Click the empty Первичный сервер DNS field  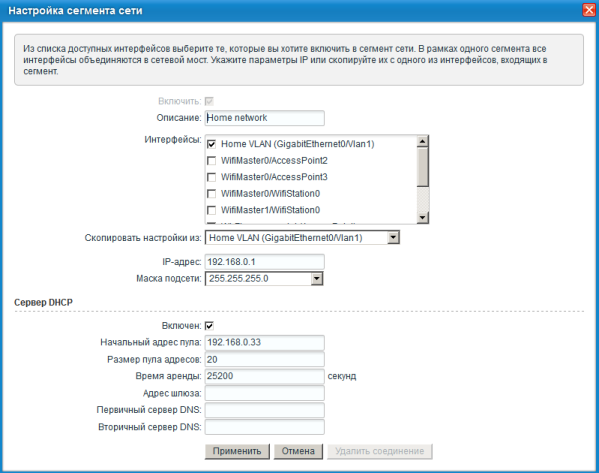coord(265,410)
